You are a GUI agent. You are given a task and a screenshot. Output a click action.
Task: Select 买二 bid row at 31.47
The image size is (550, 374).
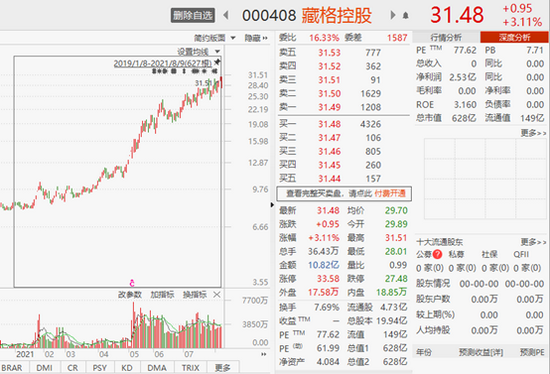pos(344,138)
